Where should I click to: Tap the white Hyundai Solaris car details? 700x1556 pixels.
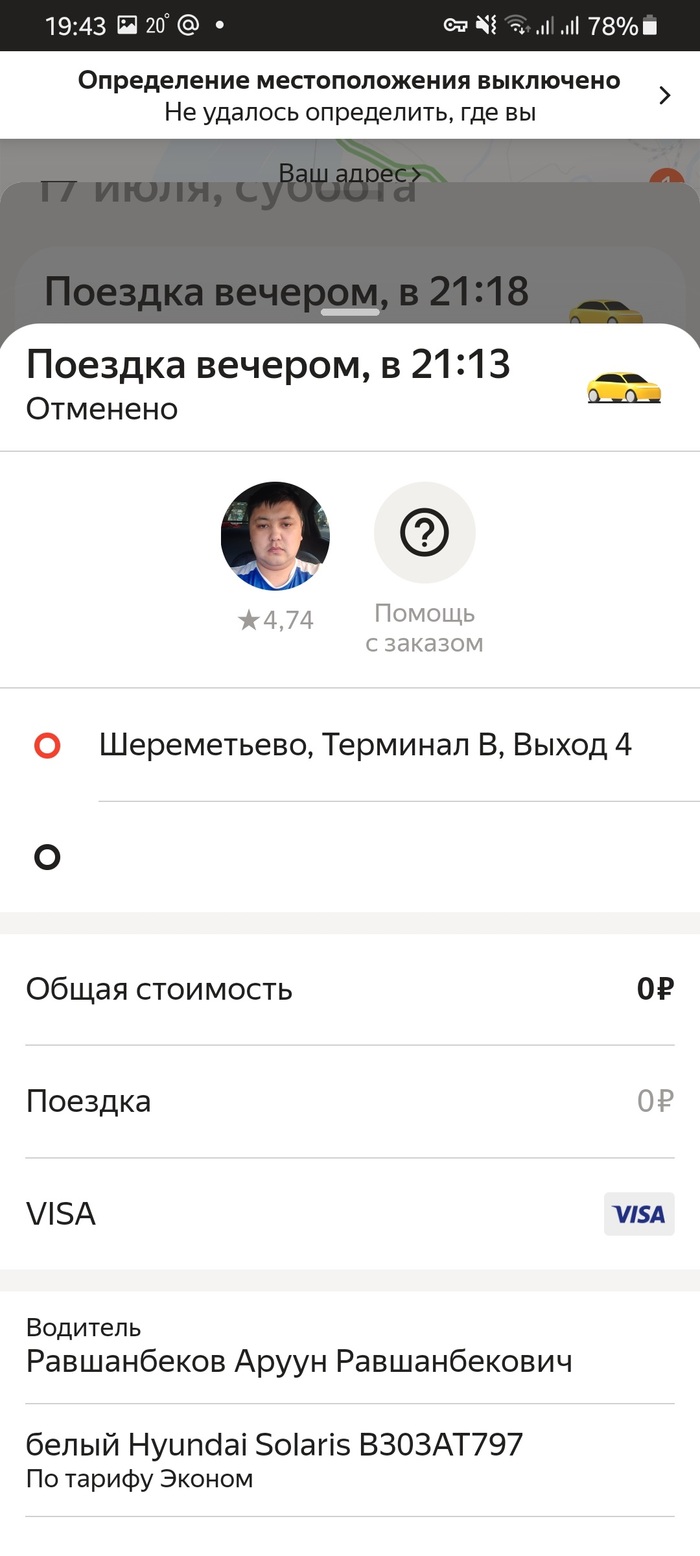tap(274, 1444)
